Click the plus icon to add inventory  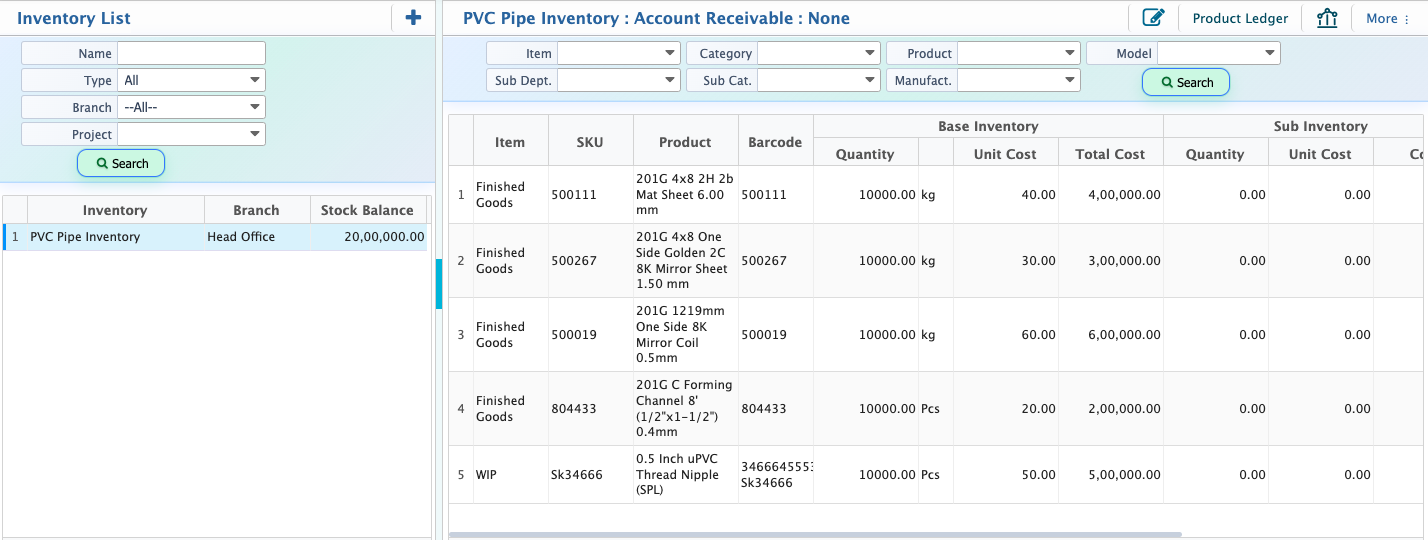click(413, 17)
